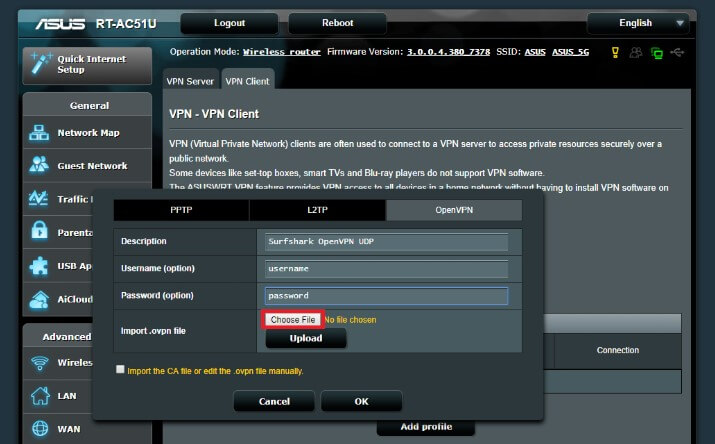The height and width of the screenshot is (444, 715).
Task: Click the Quick Internet Setup wand icon
Action: [40, 62]
